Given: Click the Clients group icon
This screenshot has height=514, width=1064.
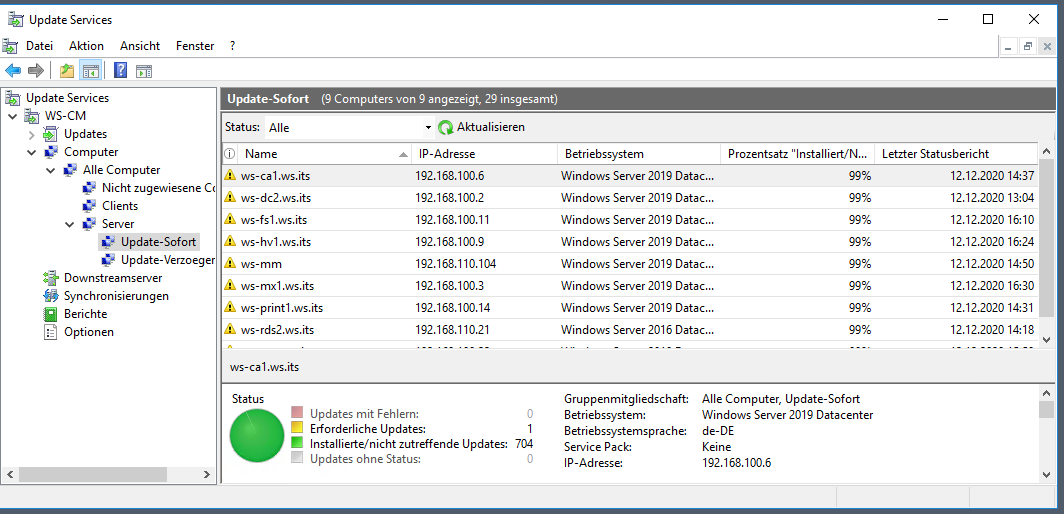Looking at the screenshot, I should click(89, 206).
